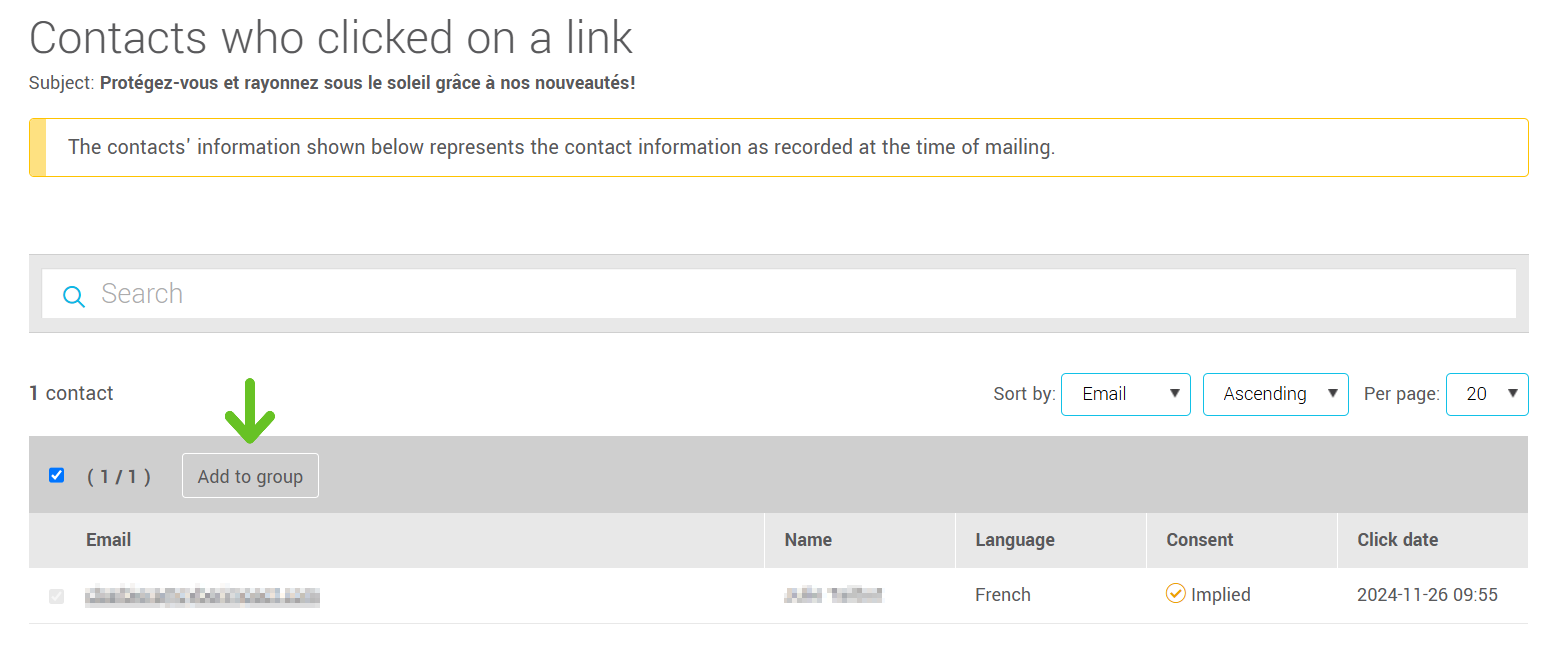Click the Click date column header

(x=1397, y=540)
